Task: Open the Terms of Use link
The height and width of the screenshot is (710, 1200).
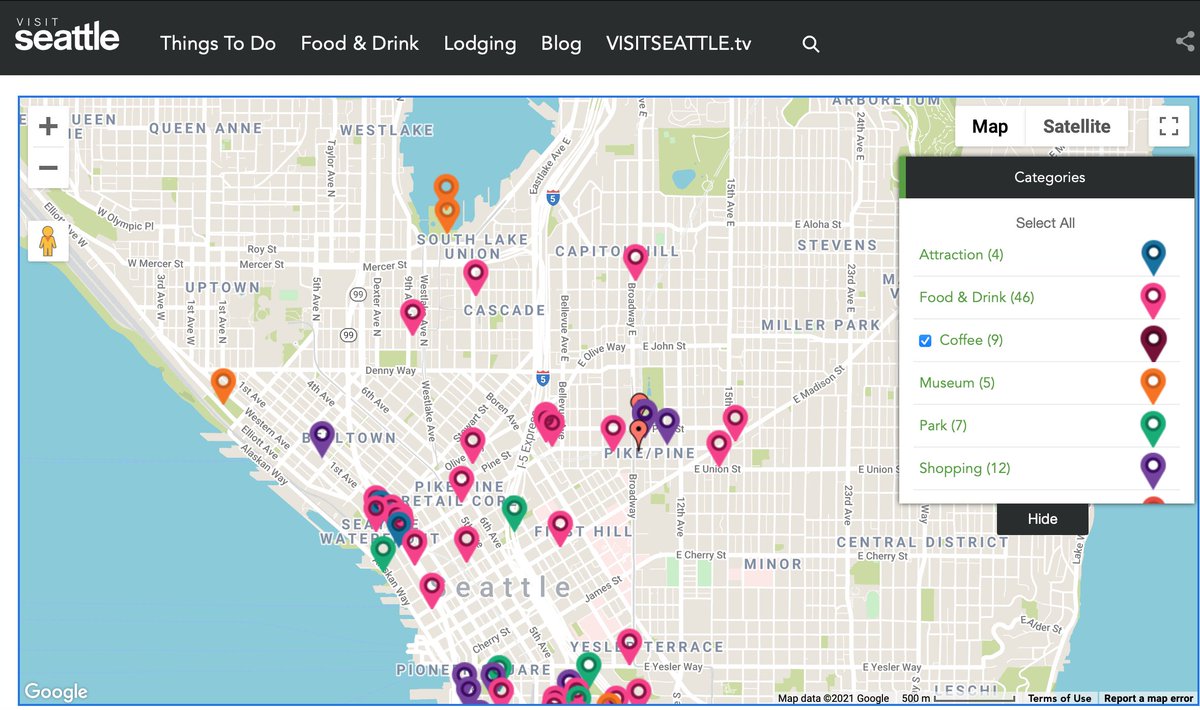Action: 1060,698
